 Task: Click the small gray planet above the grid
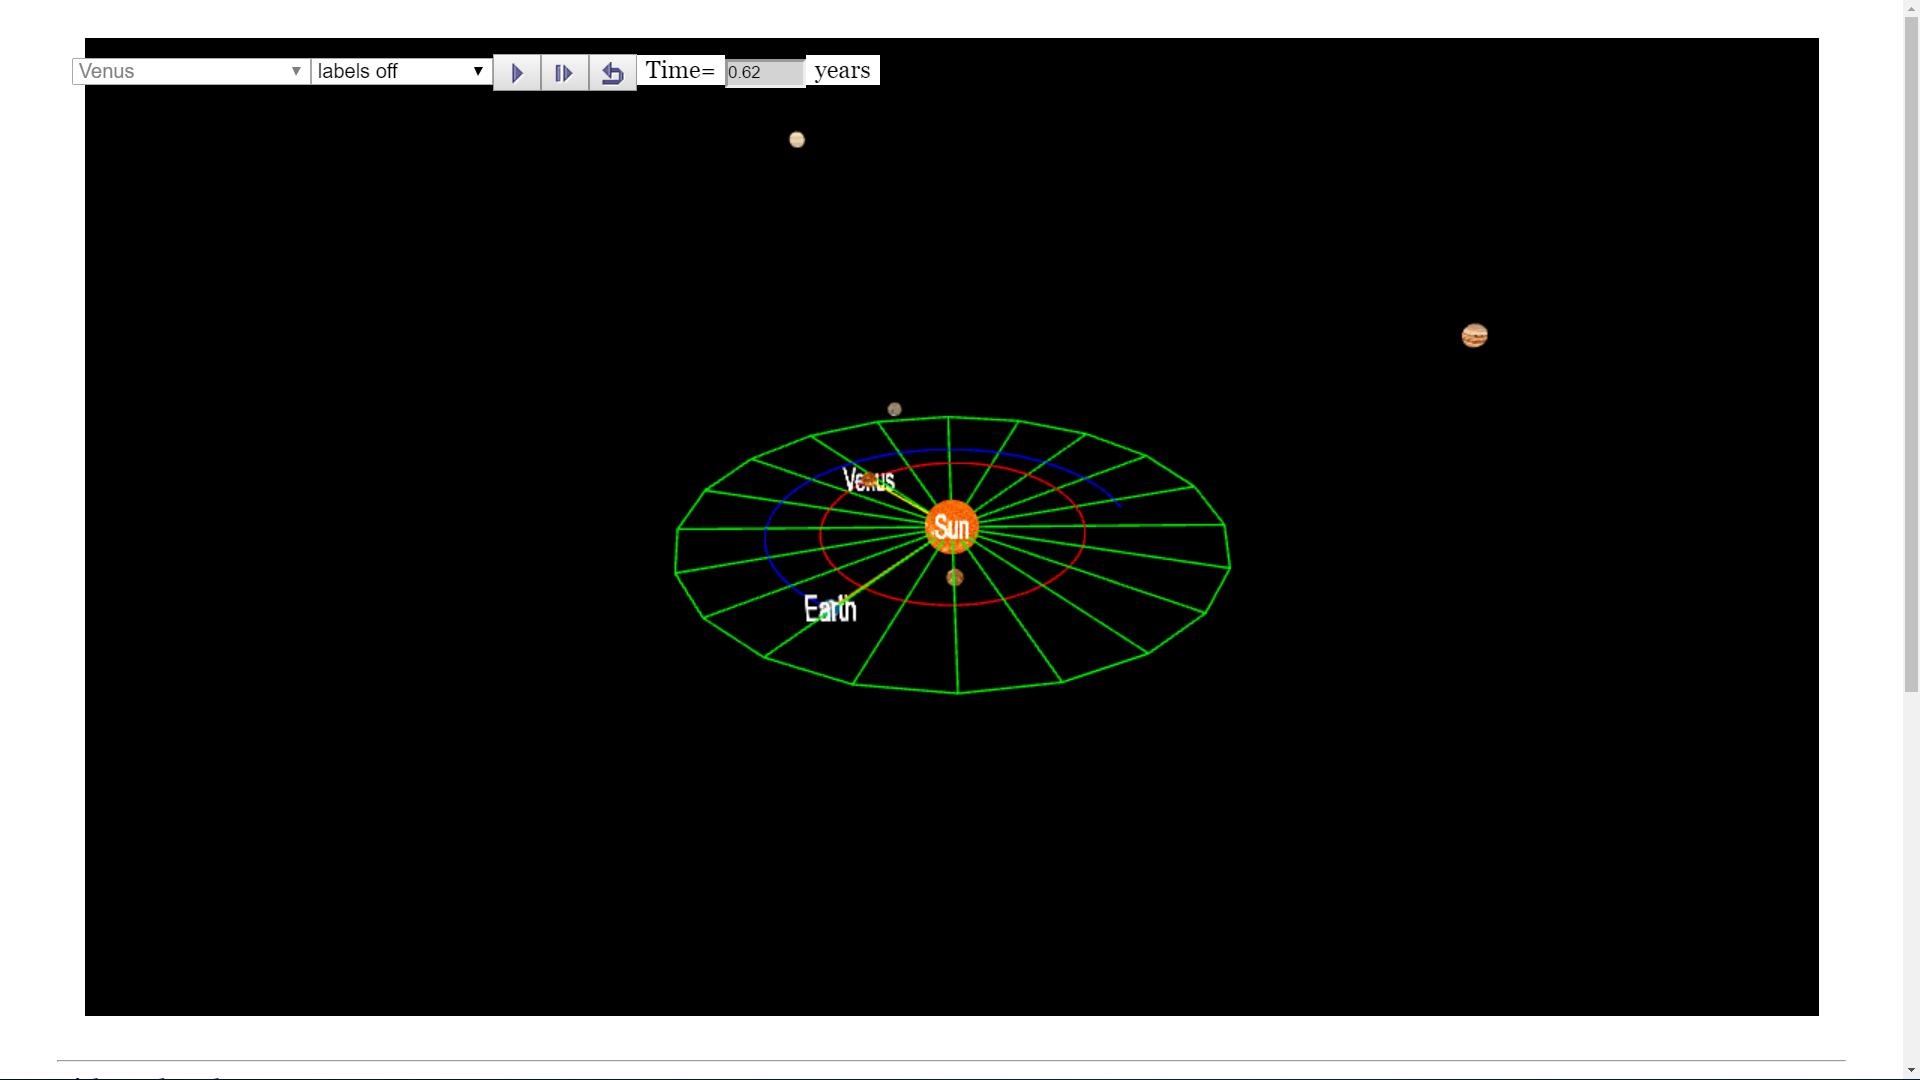pyautogui.click(x=895, y=409)
